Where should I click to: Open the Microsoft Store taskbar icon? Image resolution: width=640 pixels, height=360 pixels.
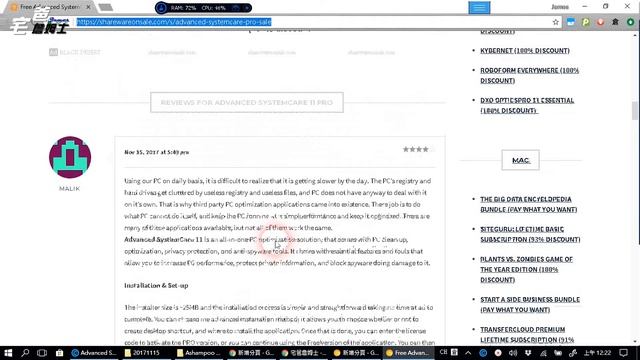click(x=60, y=353)
